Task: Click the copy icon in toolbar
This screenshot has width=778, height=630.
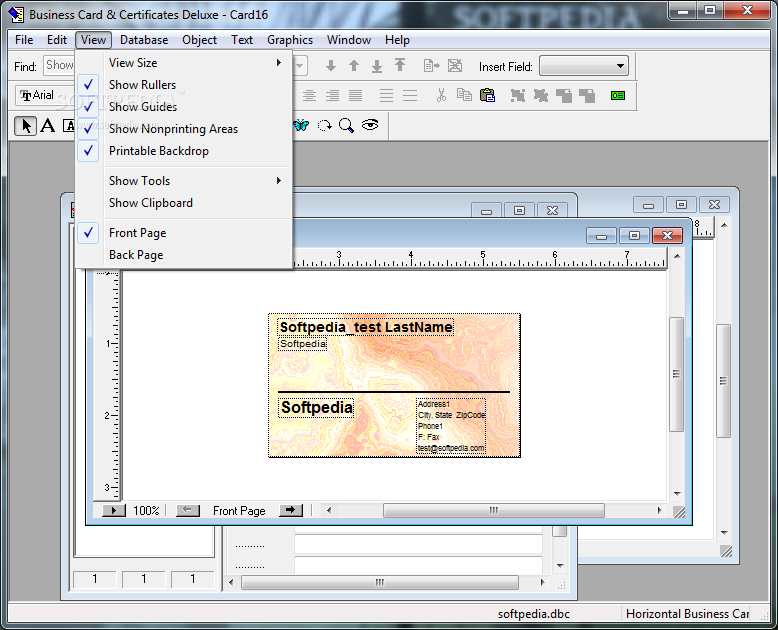Action: click(x=464, y=95)
